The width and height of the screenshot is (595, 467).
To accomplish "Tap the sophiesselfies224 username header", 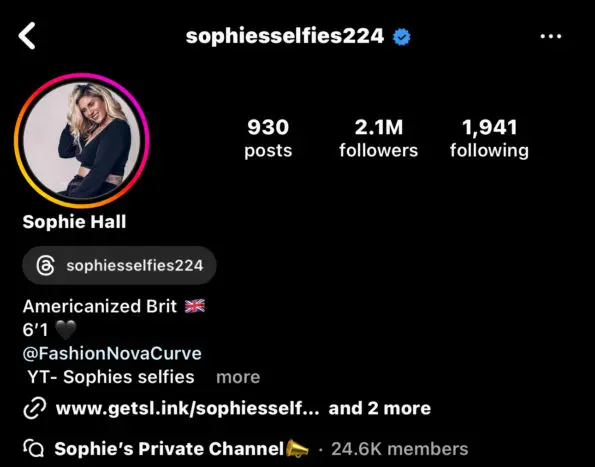I will coord(285,36).
